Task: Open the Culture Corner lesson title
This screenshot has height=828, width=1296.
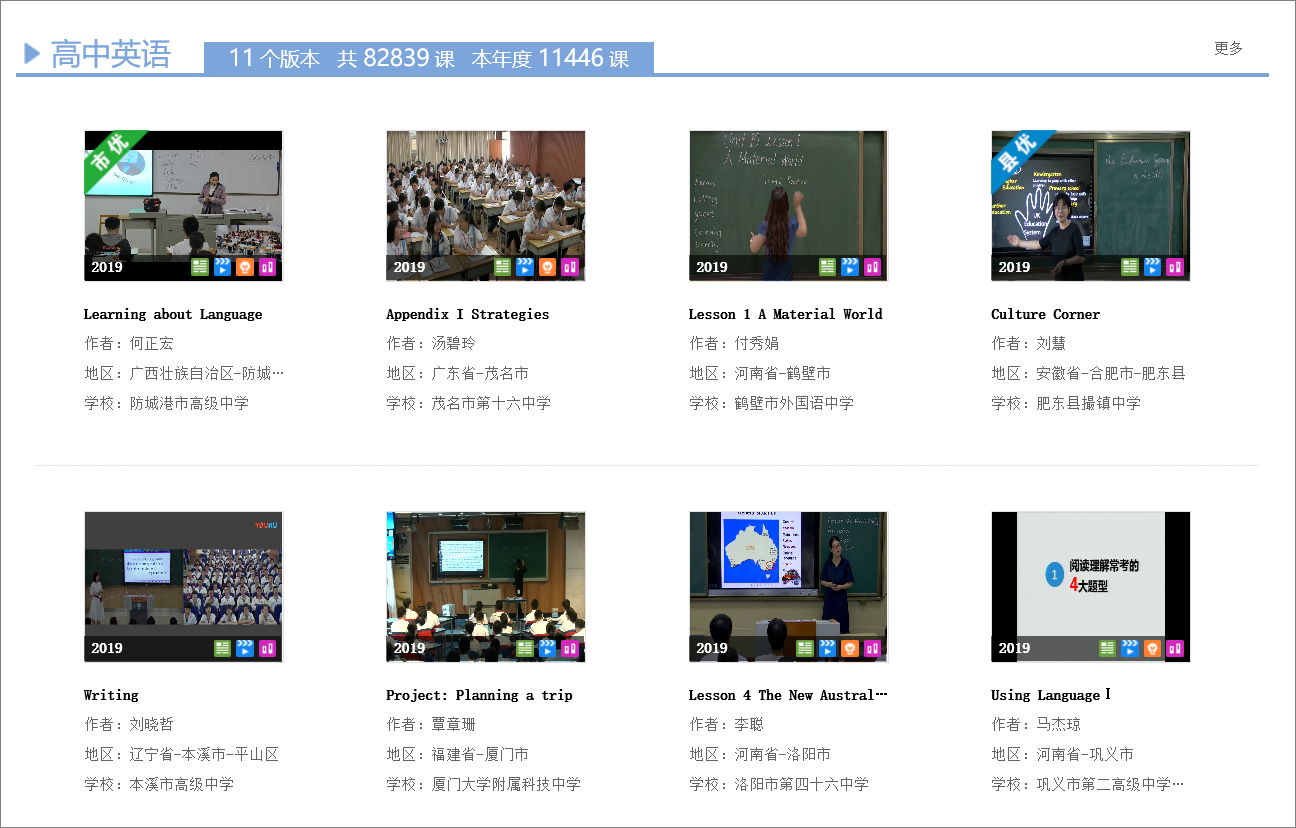Action: tap(1045, 314)
